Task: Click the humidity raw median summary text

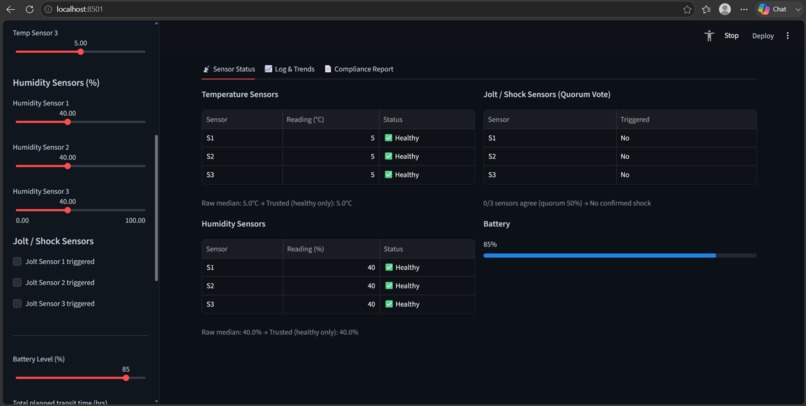Action: 280,332
